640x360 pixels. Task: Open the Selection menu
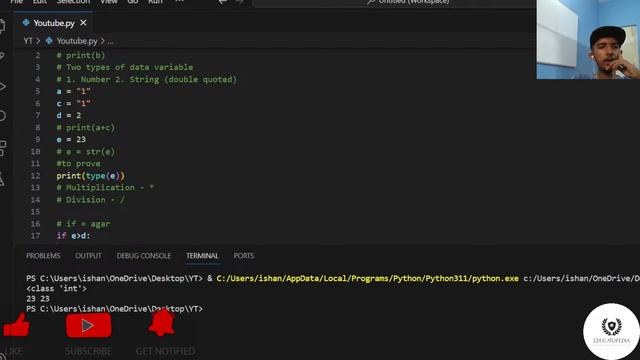pyautogui.click(x=73, y=2)
